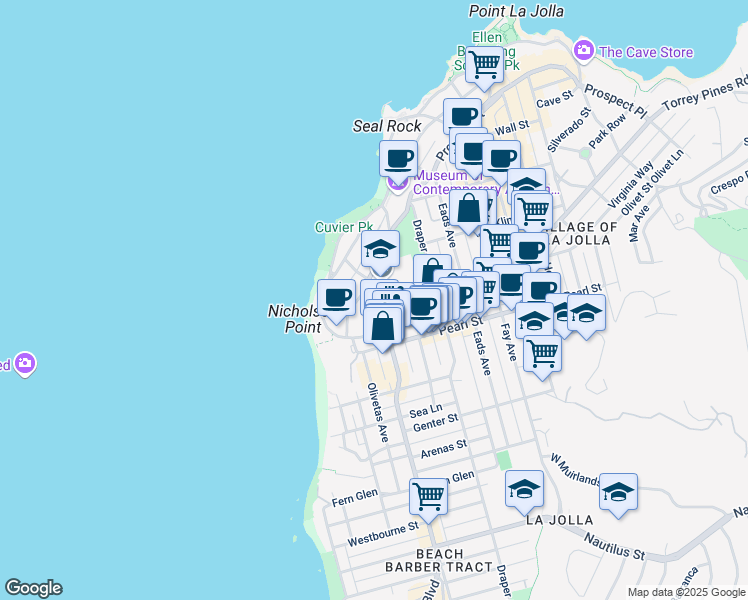Viewport: 748px width, 600px height.
Task: Select shopping cart marker on Fay Ave
Action: coord(542,356)
